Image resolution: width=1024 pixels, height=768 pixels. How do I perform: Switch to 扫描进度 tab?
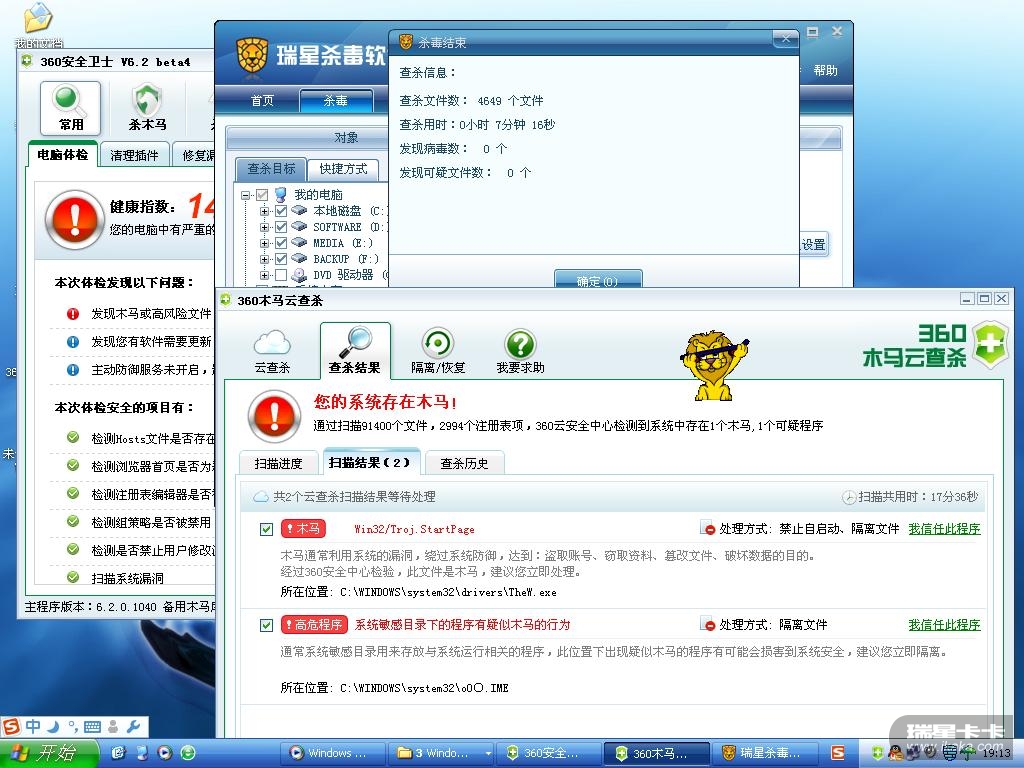[278, 463]
